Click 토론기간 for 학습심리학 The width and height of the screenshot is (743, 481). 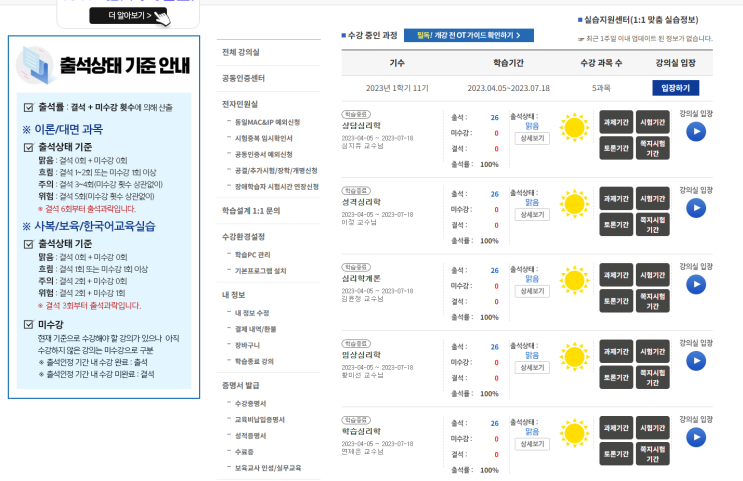click(x=616, y=454)
